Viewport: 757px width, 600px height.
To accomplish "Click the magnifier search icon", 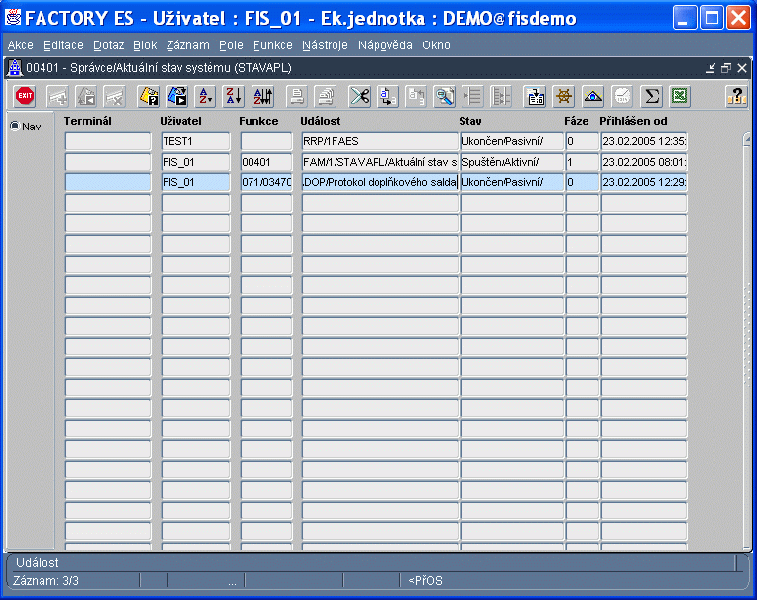I will tap(445, 97).
